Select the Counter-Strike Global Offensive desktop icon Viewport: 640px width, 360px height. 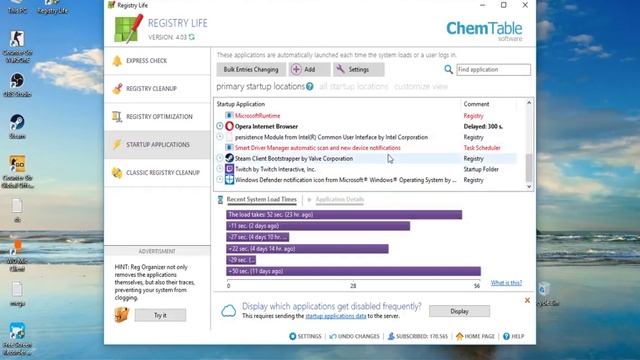(x=17, y=171)
